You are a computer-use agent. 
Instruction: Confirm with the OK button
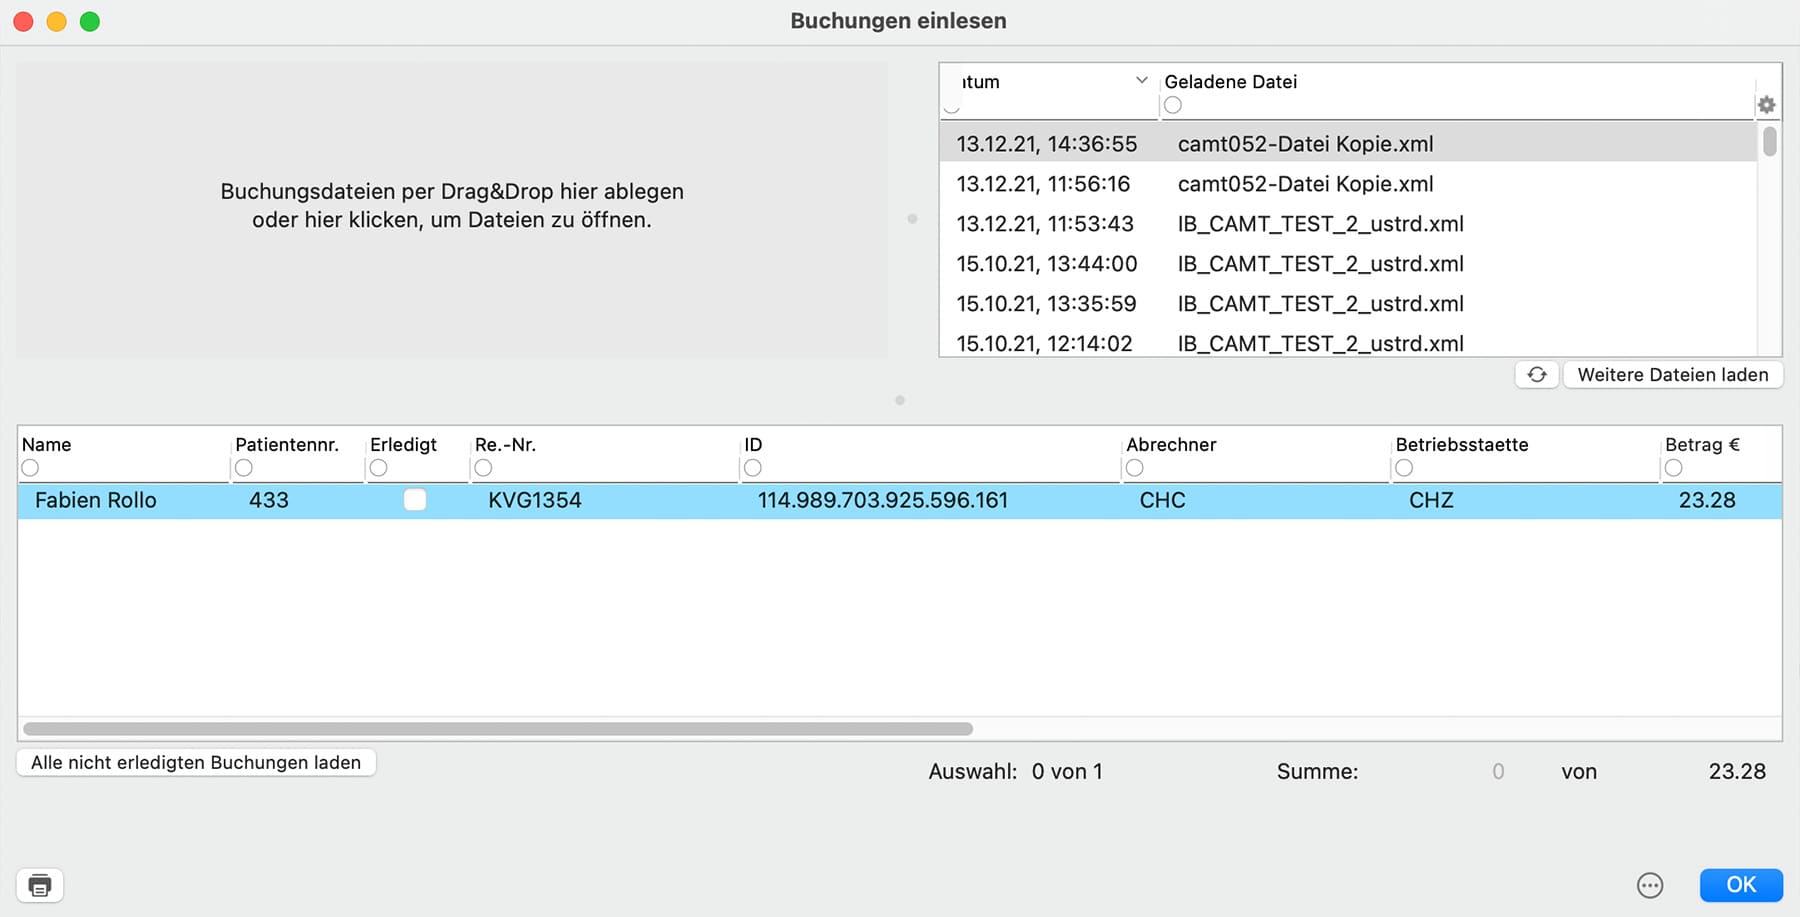point(1740,885)
